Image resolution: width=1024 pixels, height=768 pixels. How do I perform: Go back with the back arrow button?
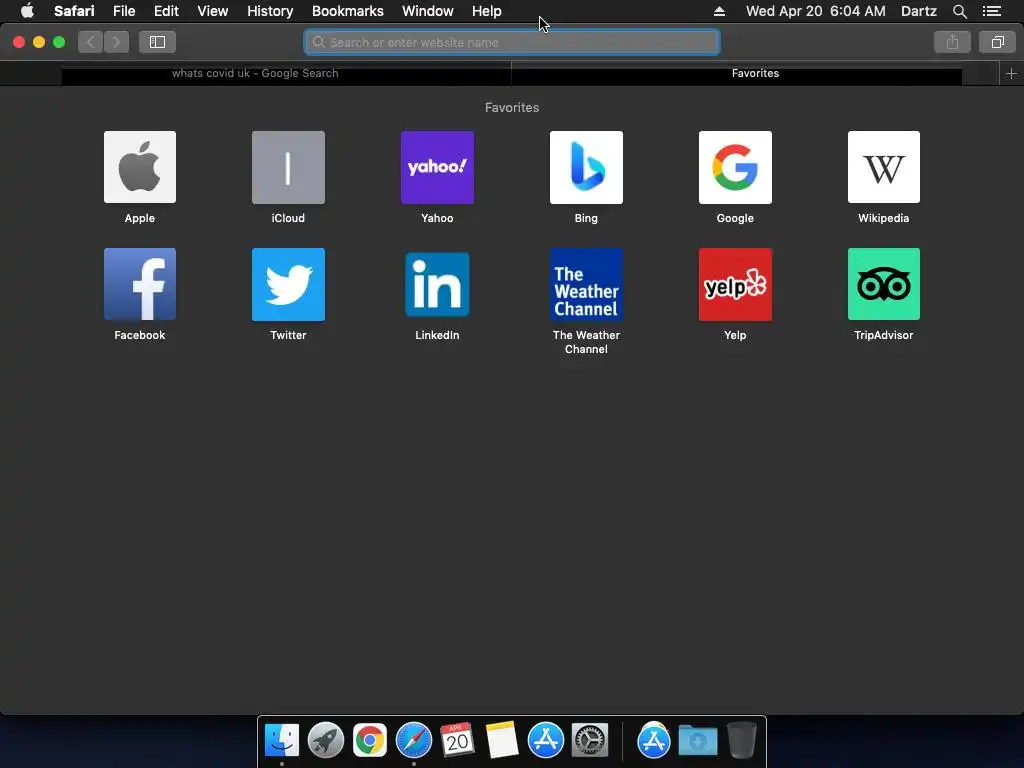pos(90,42)
